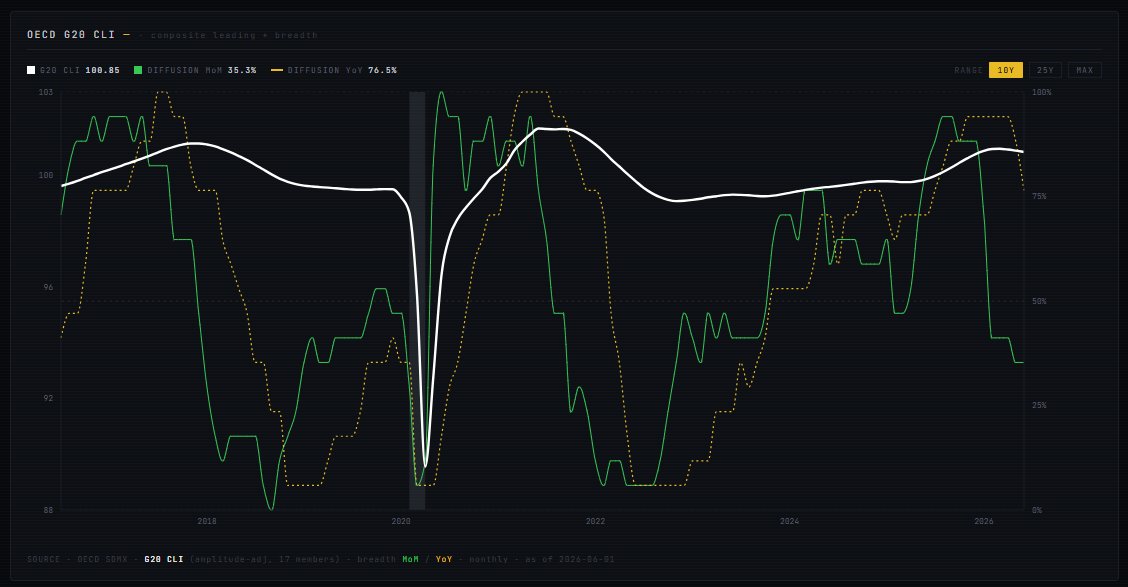Click the 100 left-axis label
The width and height of the screenshot is (1128, 587).
click(x=45, y=175)
